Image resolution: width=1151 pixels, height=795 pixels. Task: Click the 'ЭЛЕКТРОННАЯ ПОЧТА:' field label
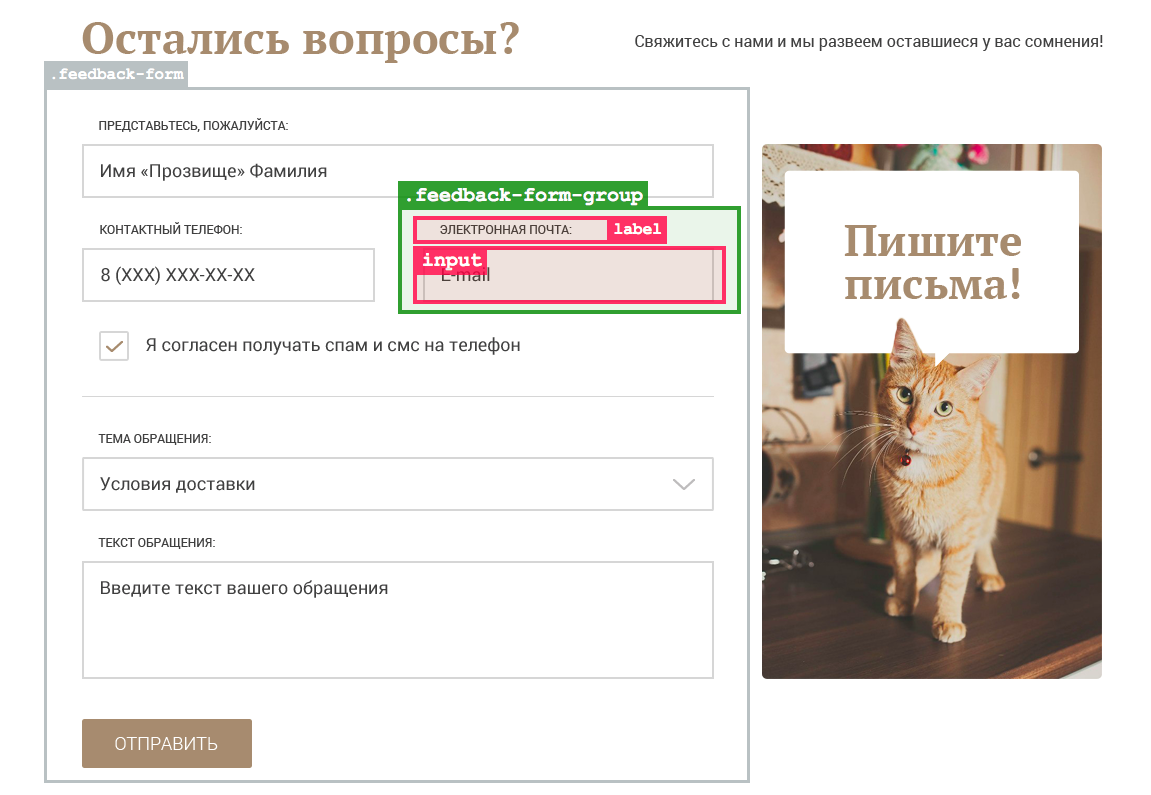[506, 230]
